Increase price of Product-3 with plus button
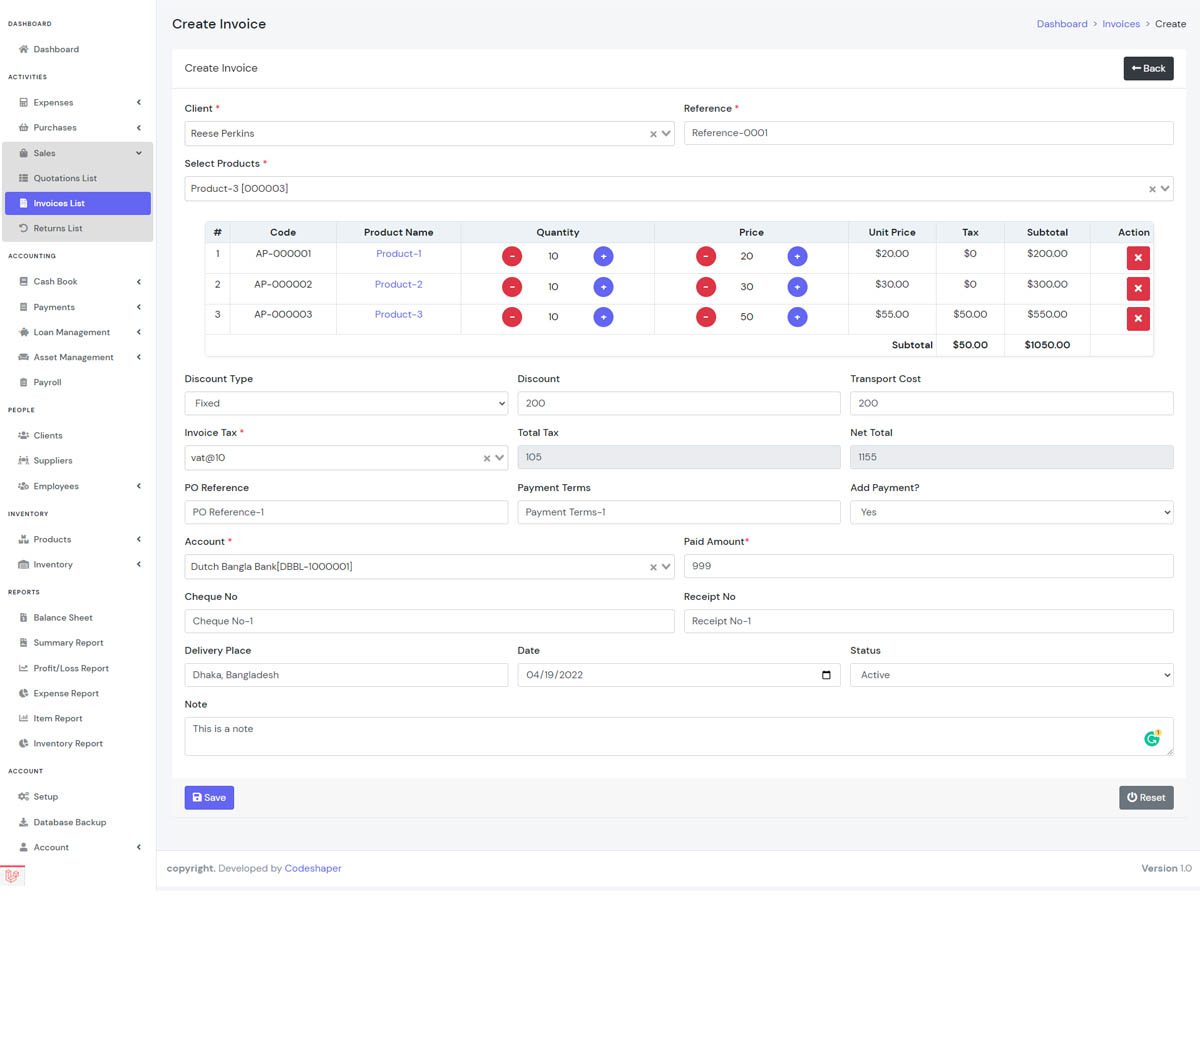The height and width of the screenshot is (1045, 1200). tap(797, 317)
